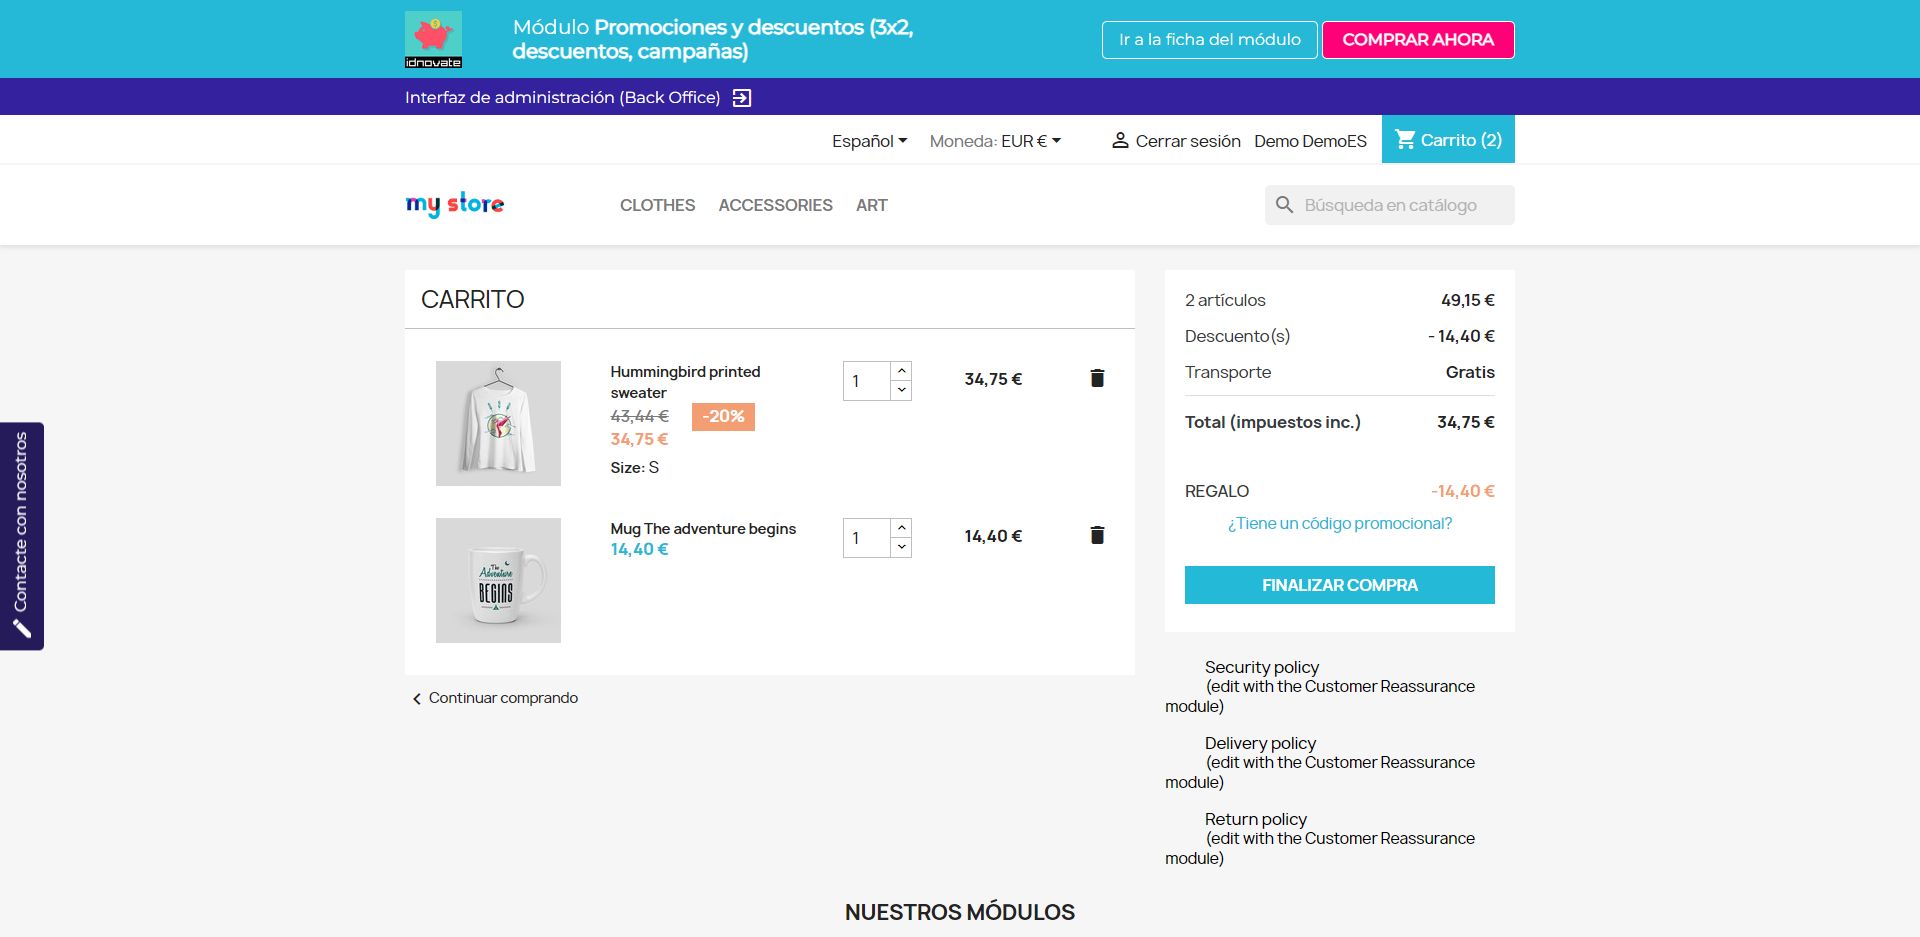Increase quantity of Mug The adventure begins
Image resolution: width=1920 pixels, height=937 pixels.
tap(901, 528)
